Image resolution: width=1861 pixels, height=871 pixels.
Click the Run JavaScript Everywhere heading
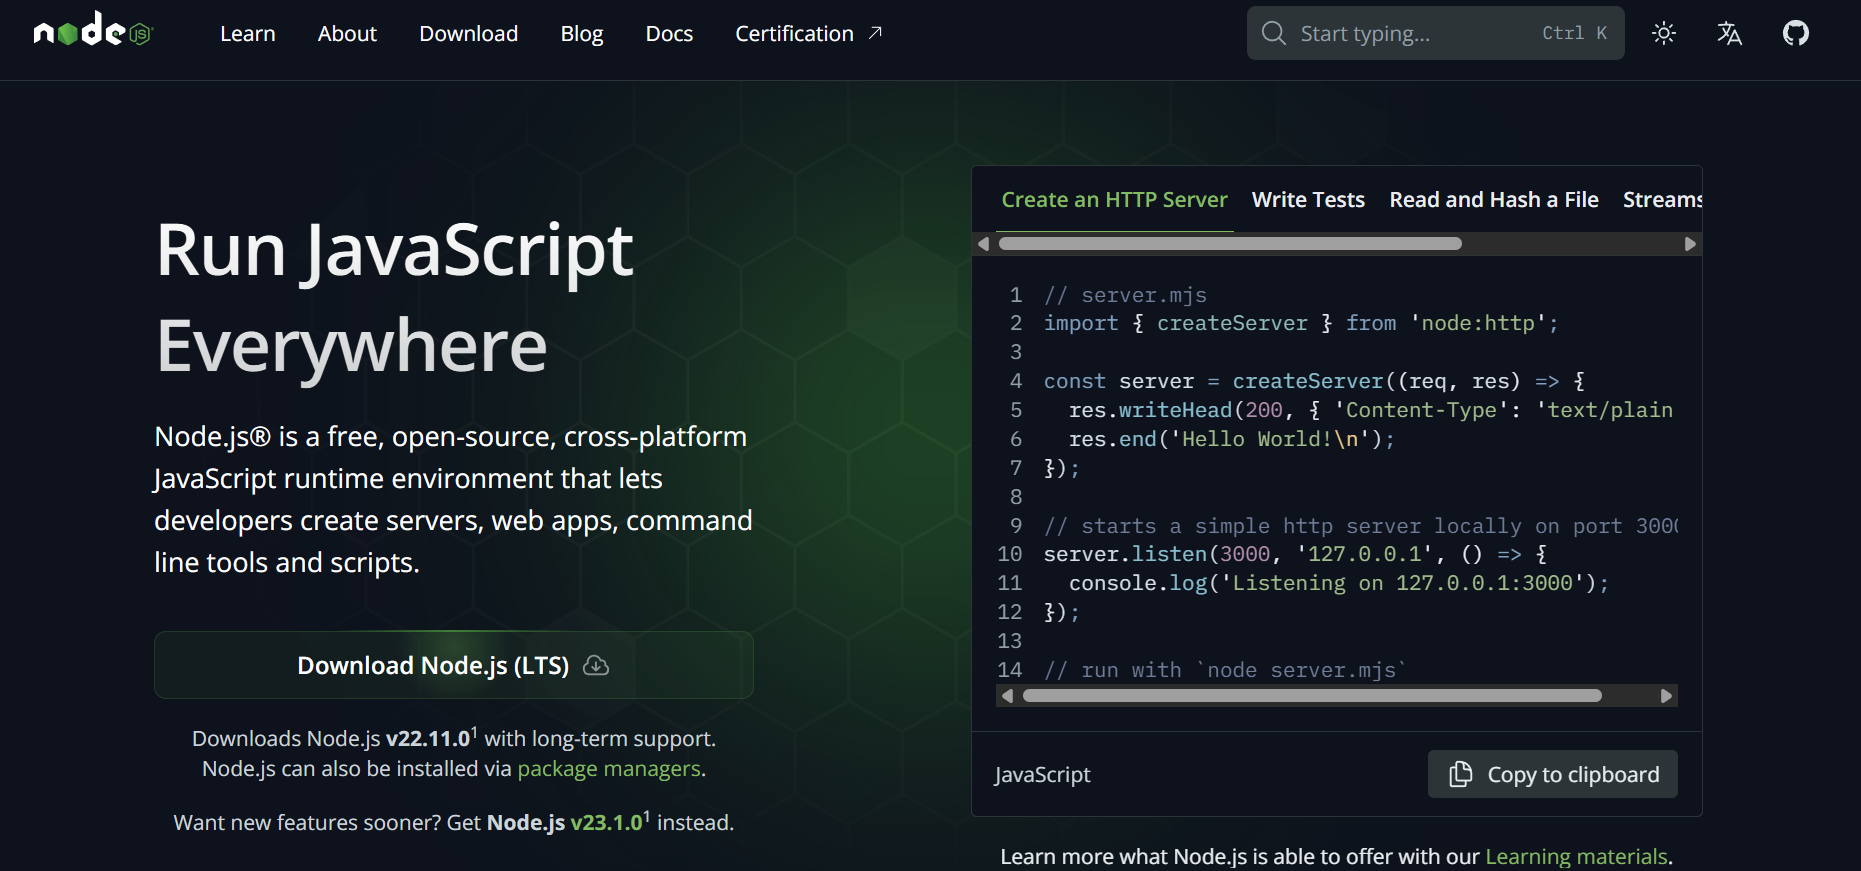[x=395, y=297]
